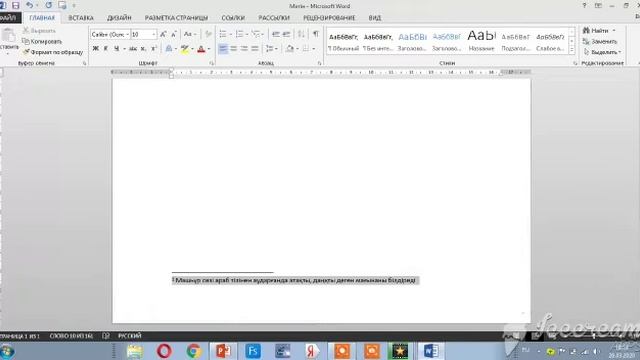Click РУССКИЙ language in status bar
The width and height of the screenshot is (640, 360).
129,336
